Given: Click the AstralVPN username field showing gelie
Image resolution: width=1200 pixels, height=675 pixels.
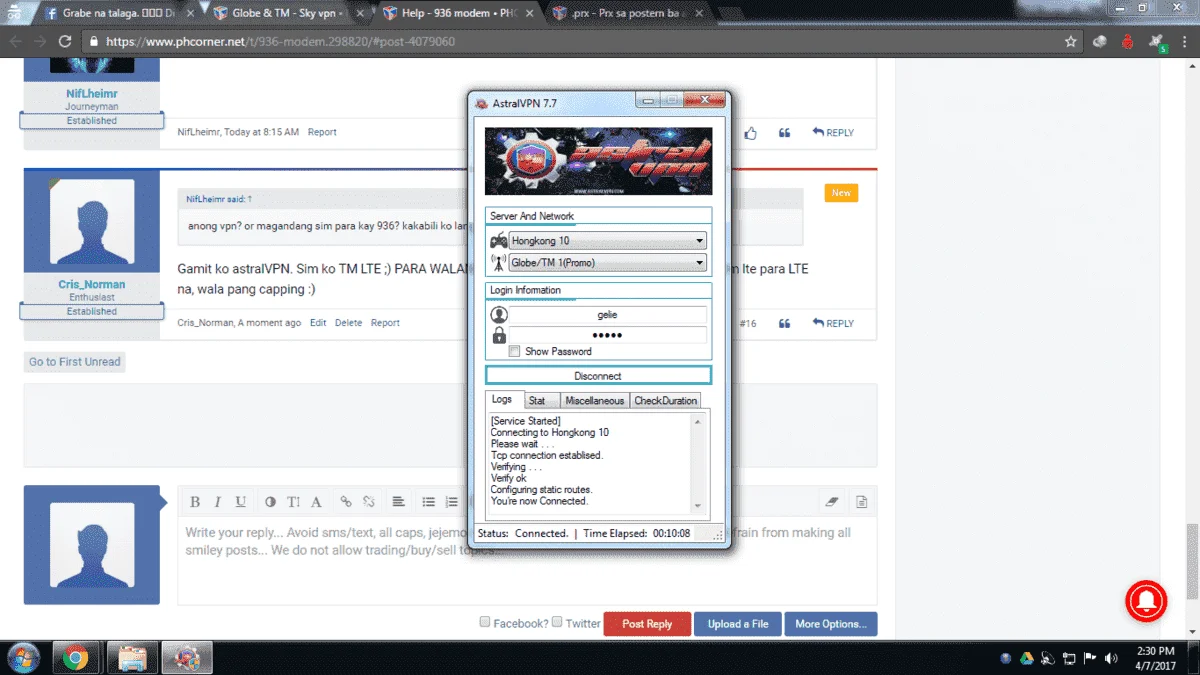Looking at the screenshot, I should [x=608, y=315].
